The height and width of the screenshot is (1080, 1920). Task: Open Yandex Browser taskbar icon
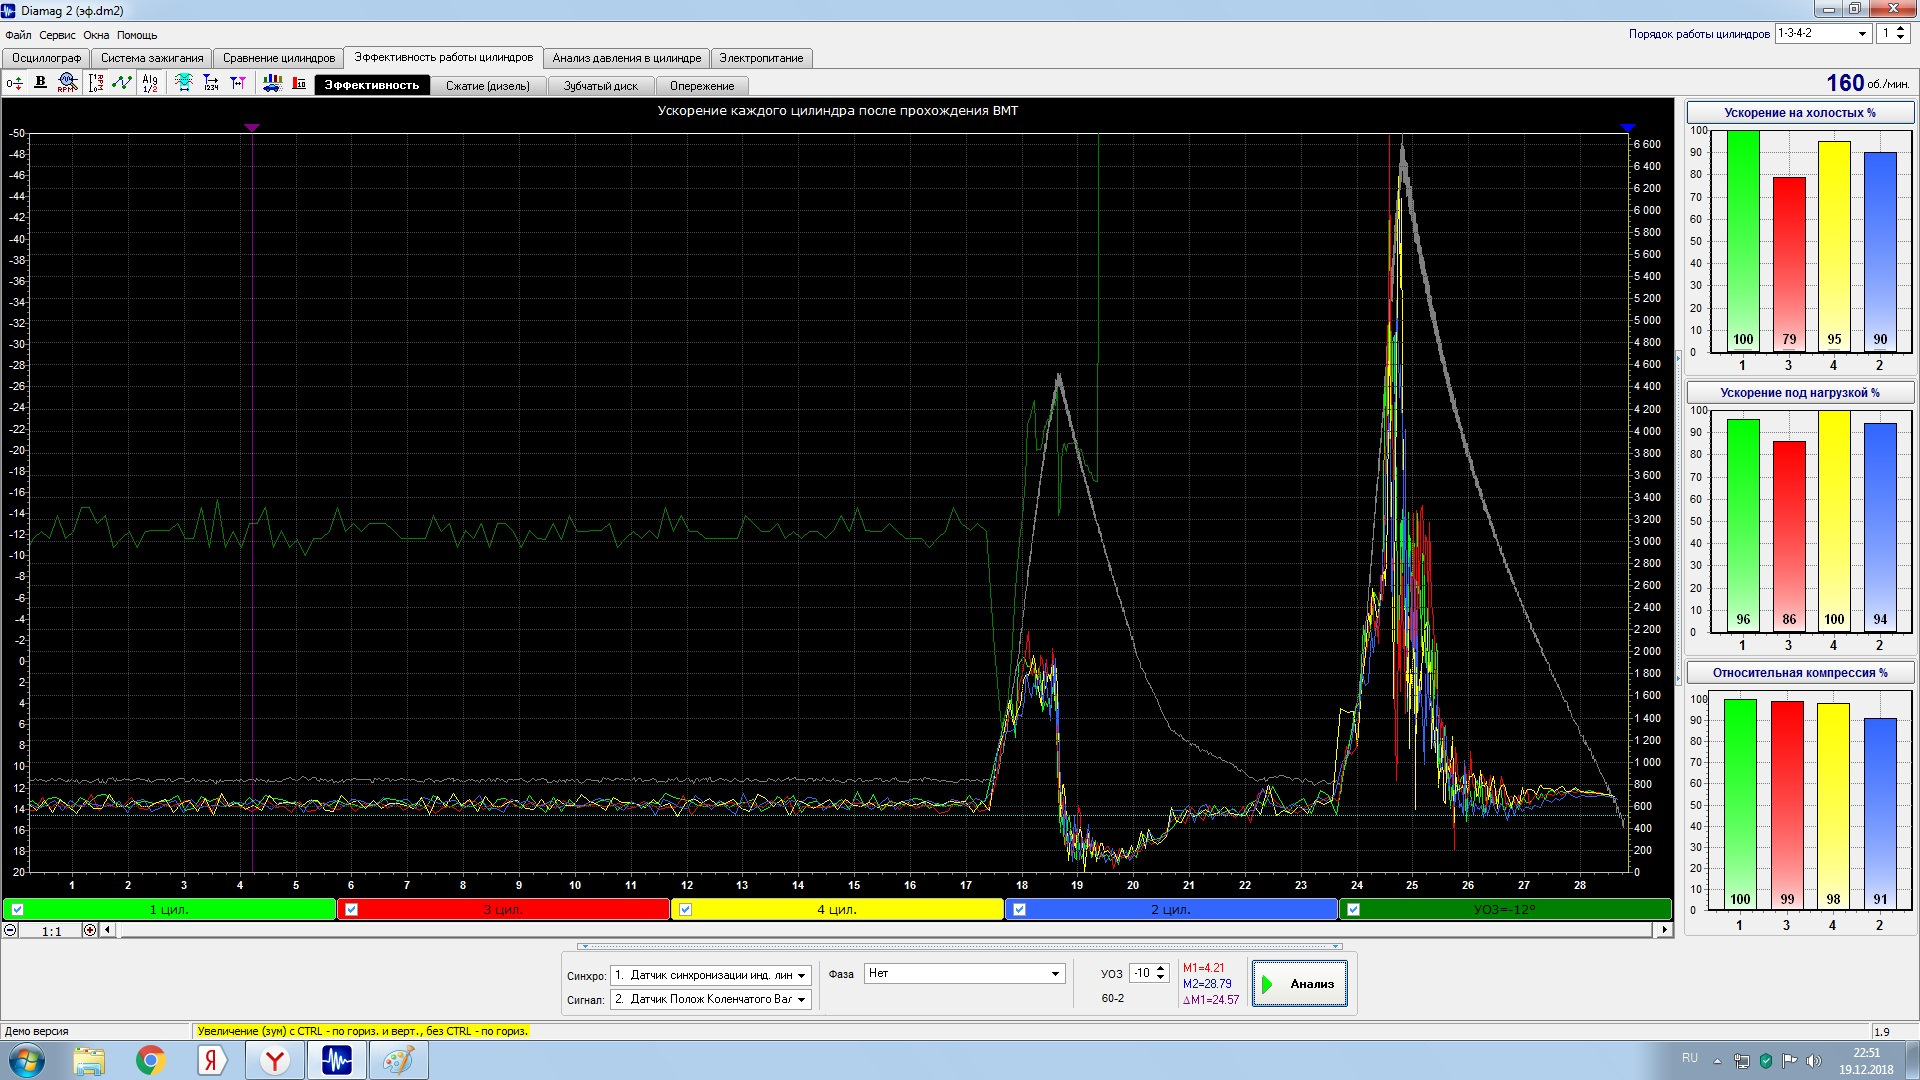pos(274,1060)
